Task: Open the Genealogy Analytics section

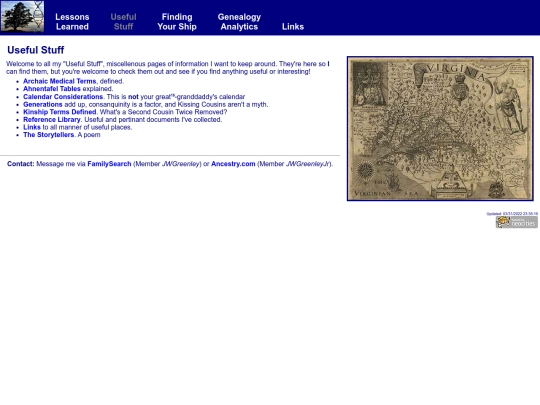Action: pos(239,22)
